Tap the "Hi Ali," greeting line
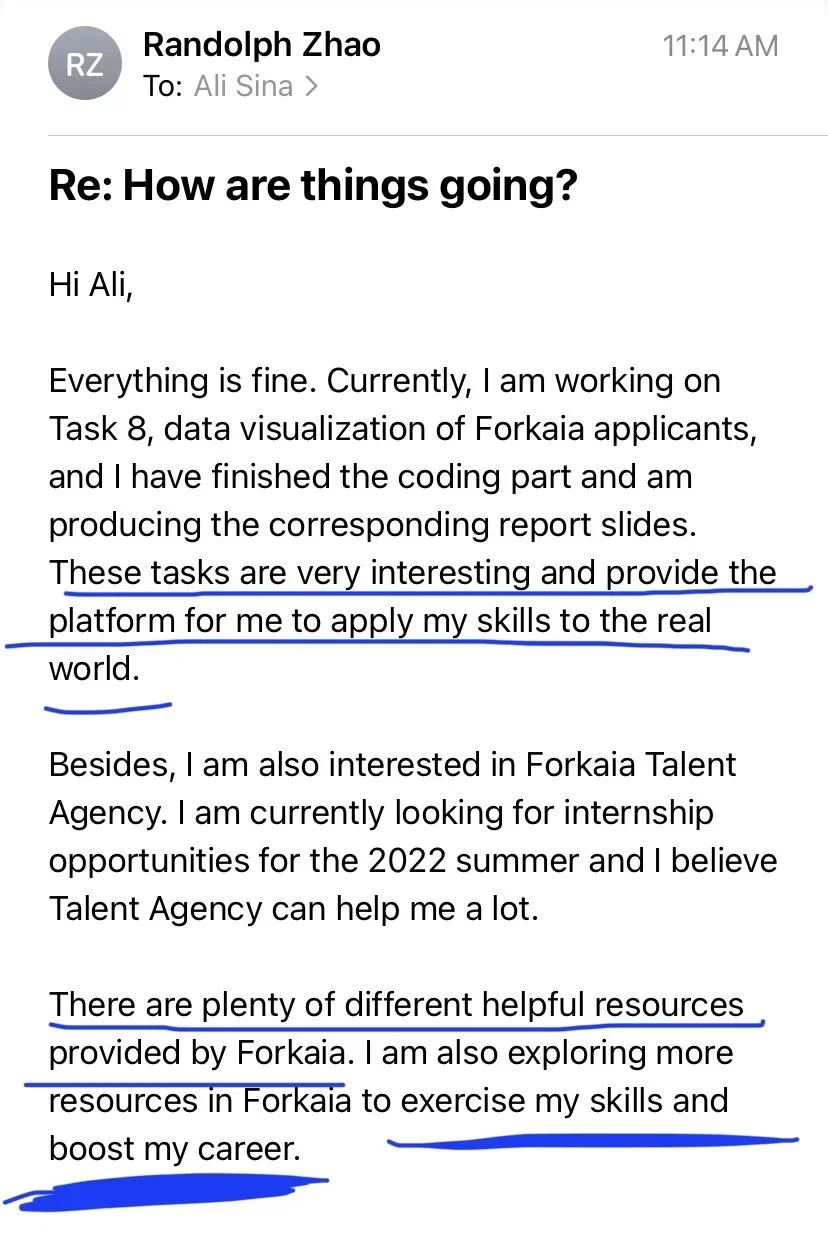The width and height of the screenshot is (828, 1241). [90, 285]
